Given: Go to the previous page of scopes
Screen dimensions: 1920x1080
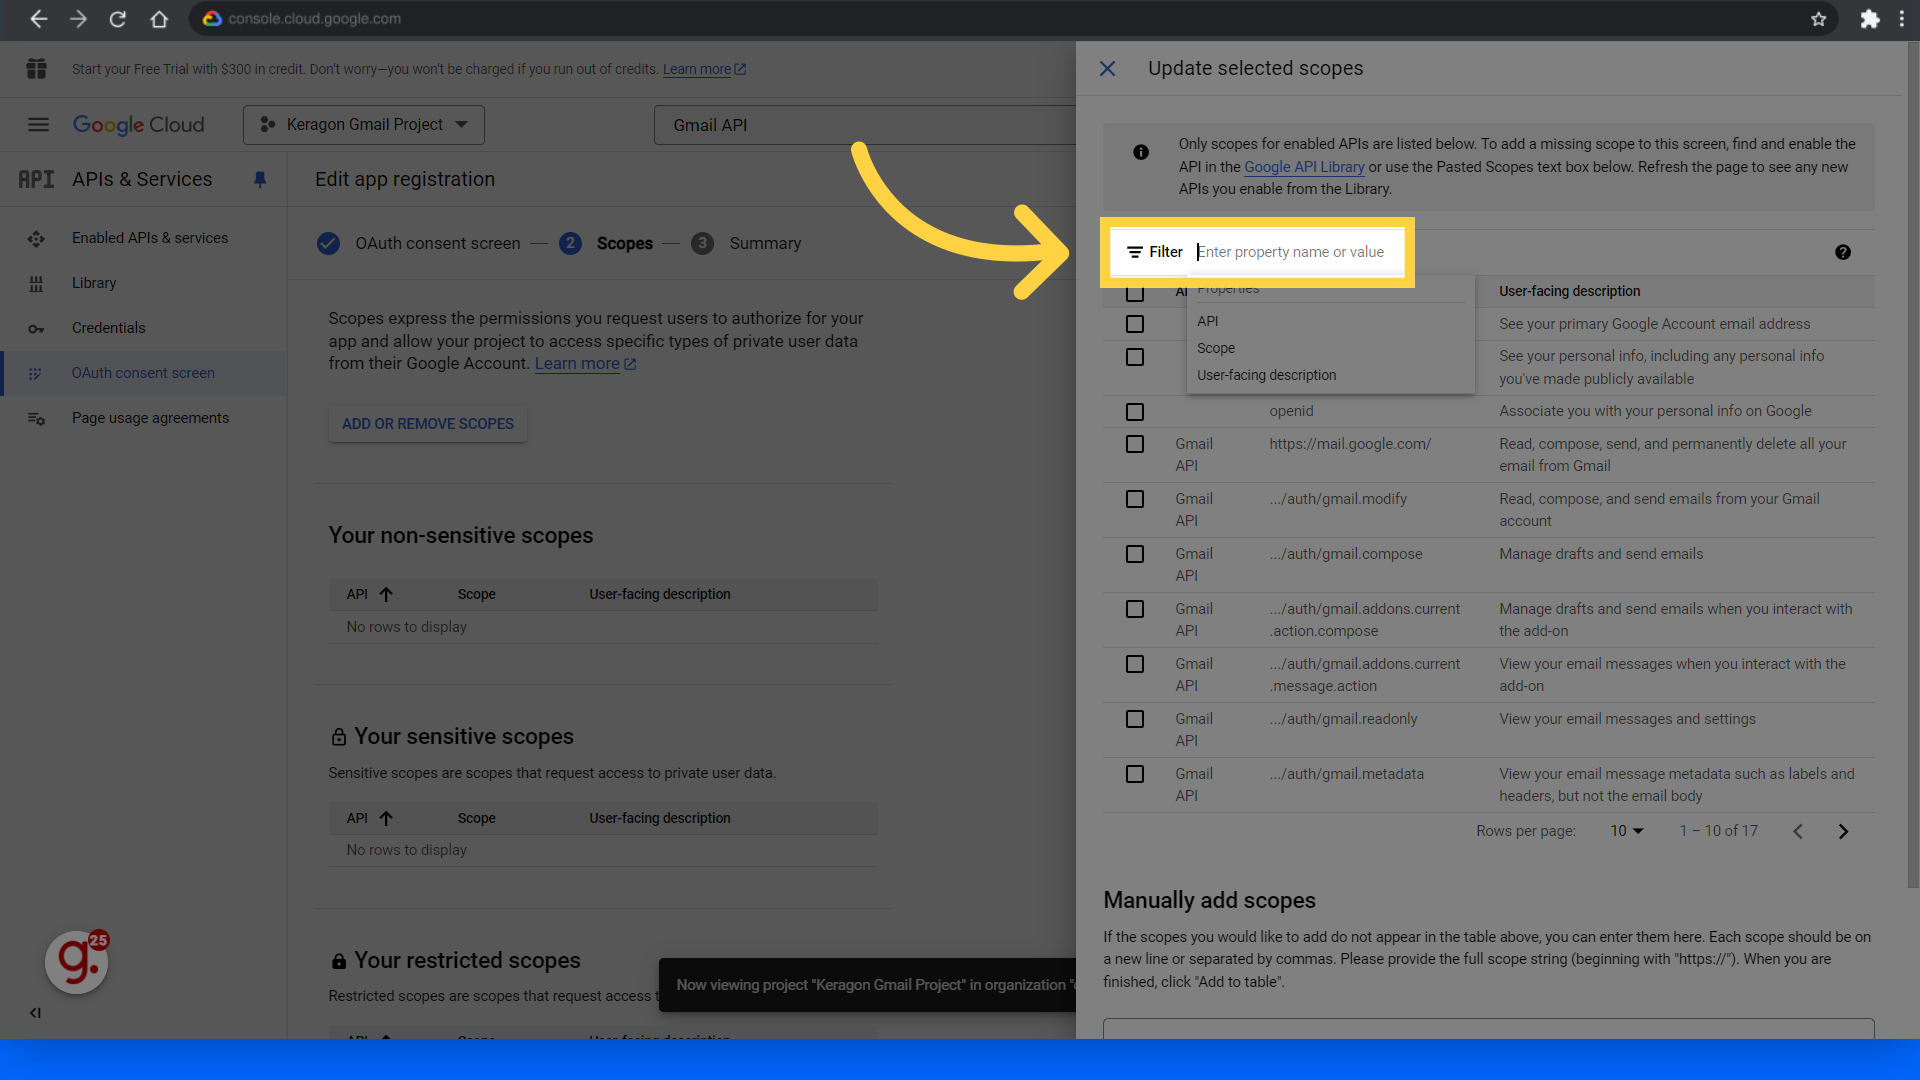Looking at the screenshot, I should 1798,831.
